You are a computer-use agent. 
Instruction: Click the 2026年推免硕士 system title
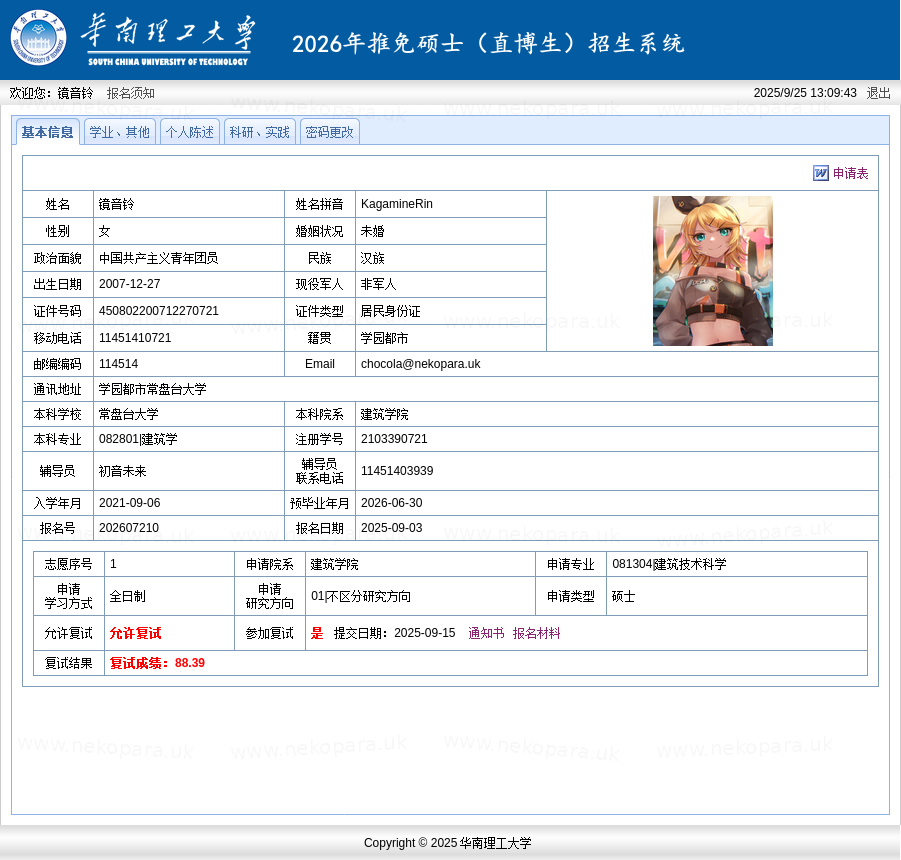coord(488,43)
